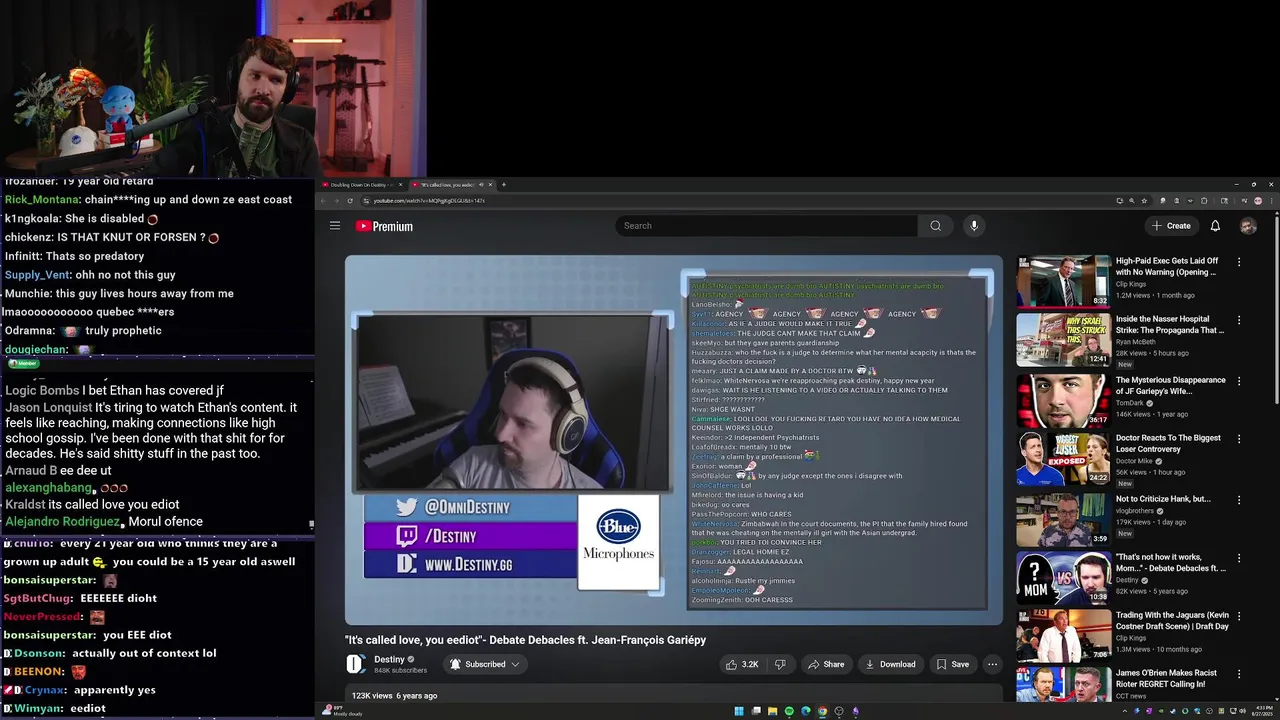The height and width of the screenshot is (720, 1280).
Task: Close the 'It's called love' tab
Action: coord(490,185)
